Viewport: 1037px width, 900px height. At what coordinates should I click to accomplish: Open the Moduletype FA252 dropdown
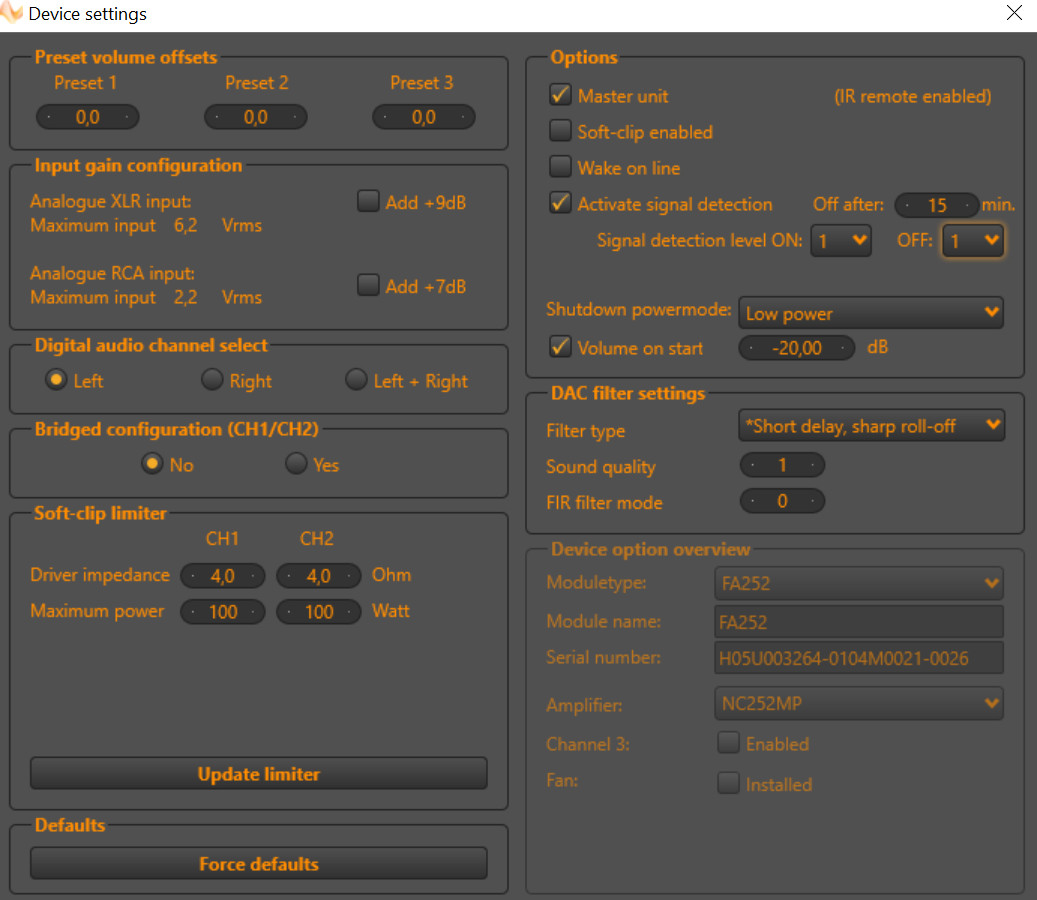pyautogui.click(x=858, y=583)
